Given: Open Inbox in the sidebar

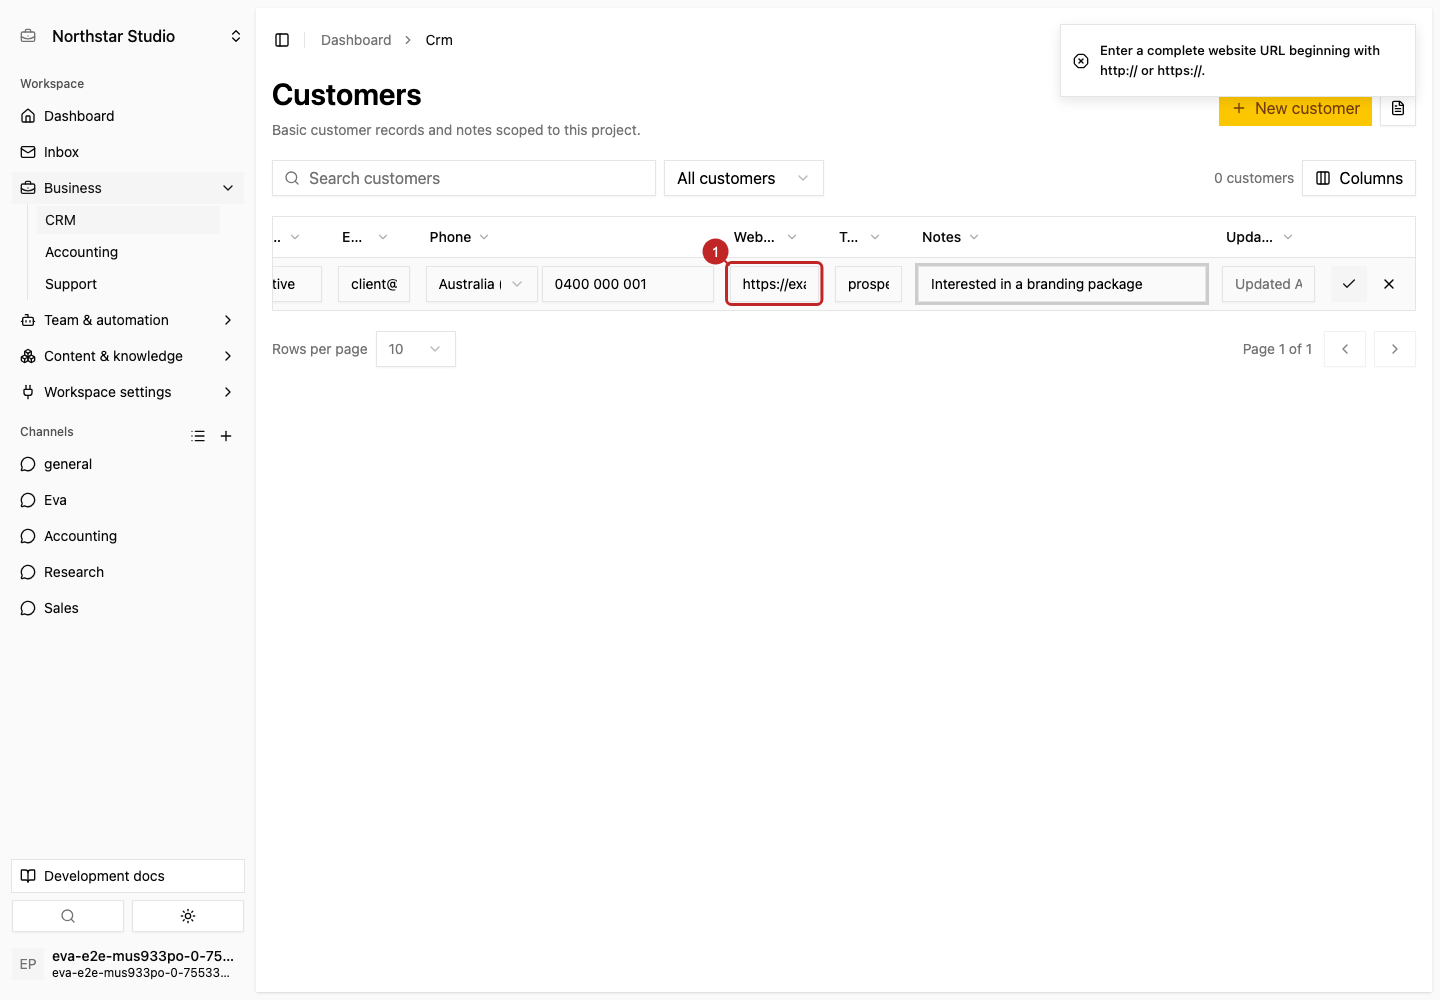Looking at the screenshot, I should tap(128, 152).
